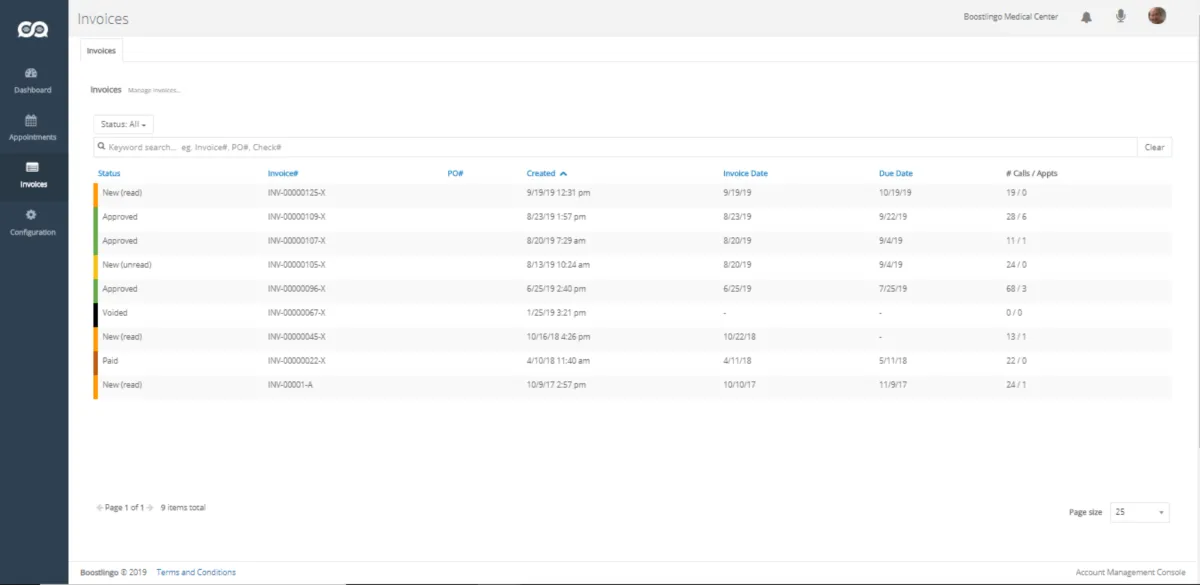Click the notifications bell icon
The width and height of the screenshot is (1200, 585).
coord(1086,17)
